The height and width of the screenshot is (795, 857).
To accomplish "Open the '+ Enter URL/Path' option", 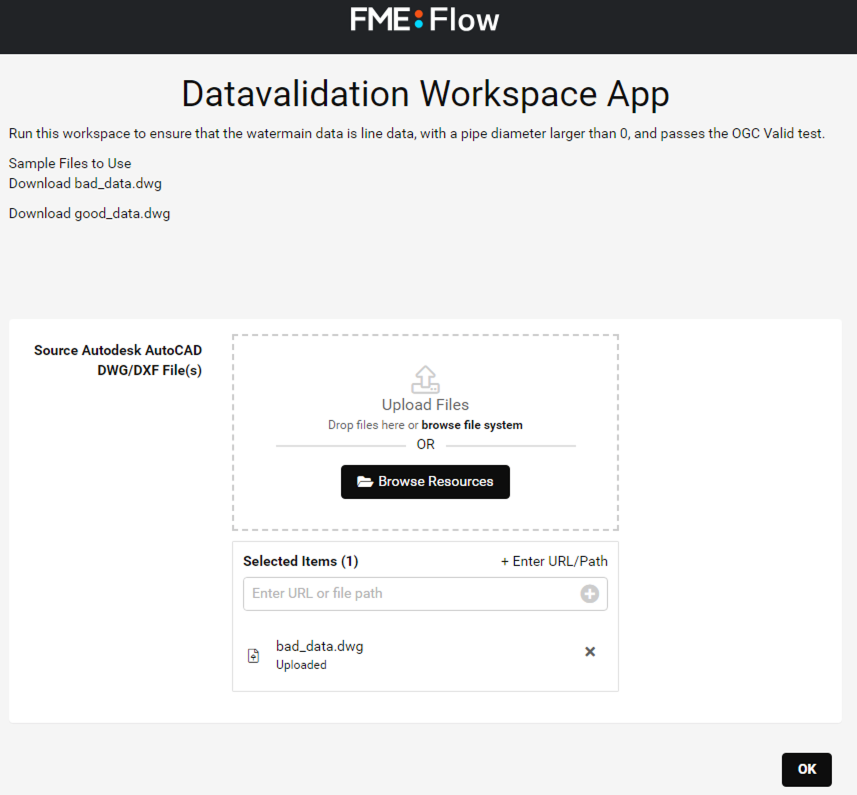I will pyautogui.click(x=554, y=561).
